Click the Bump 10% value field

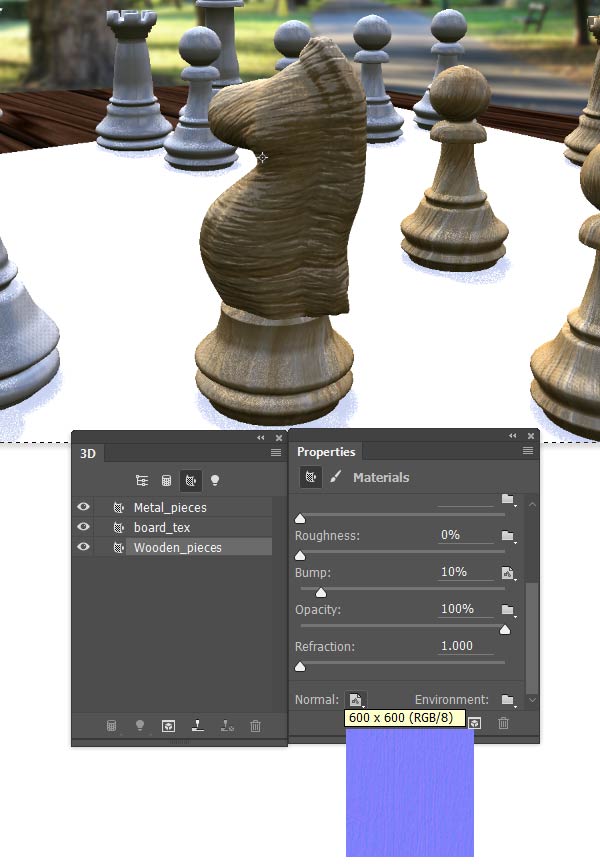tap(465, 572)
